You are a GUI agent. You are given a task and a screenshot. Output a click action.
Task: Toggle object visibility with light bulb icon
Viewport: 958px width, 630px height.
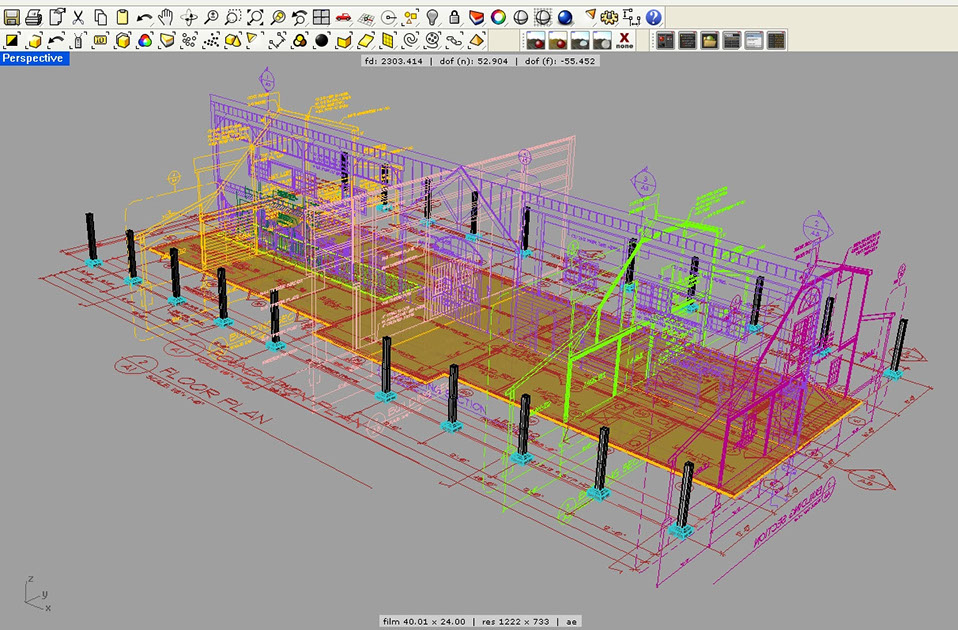(432, 17)
